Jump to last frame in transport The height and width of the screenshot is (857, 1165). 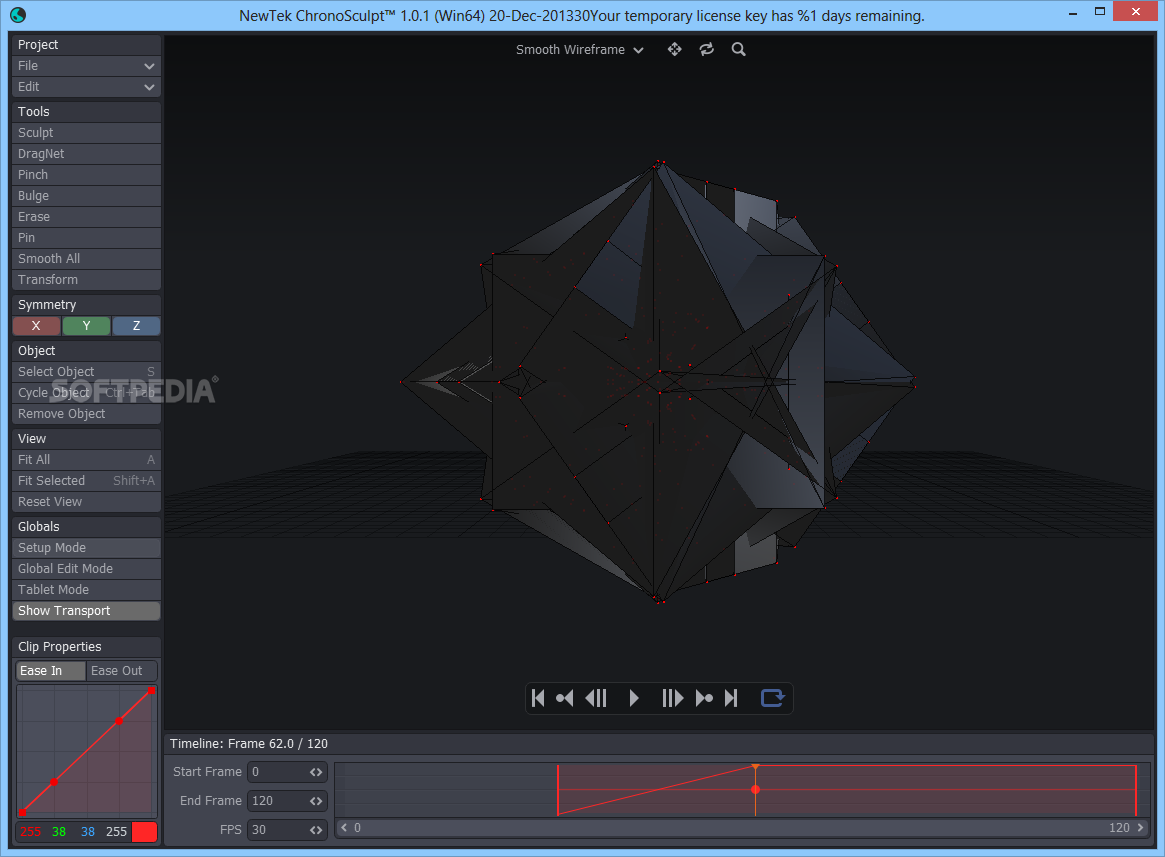click(731, 698)
